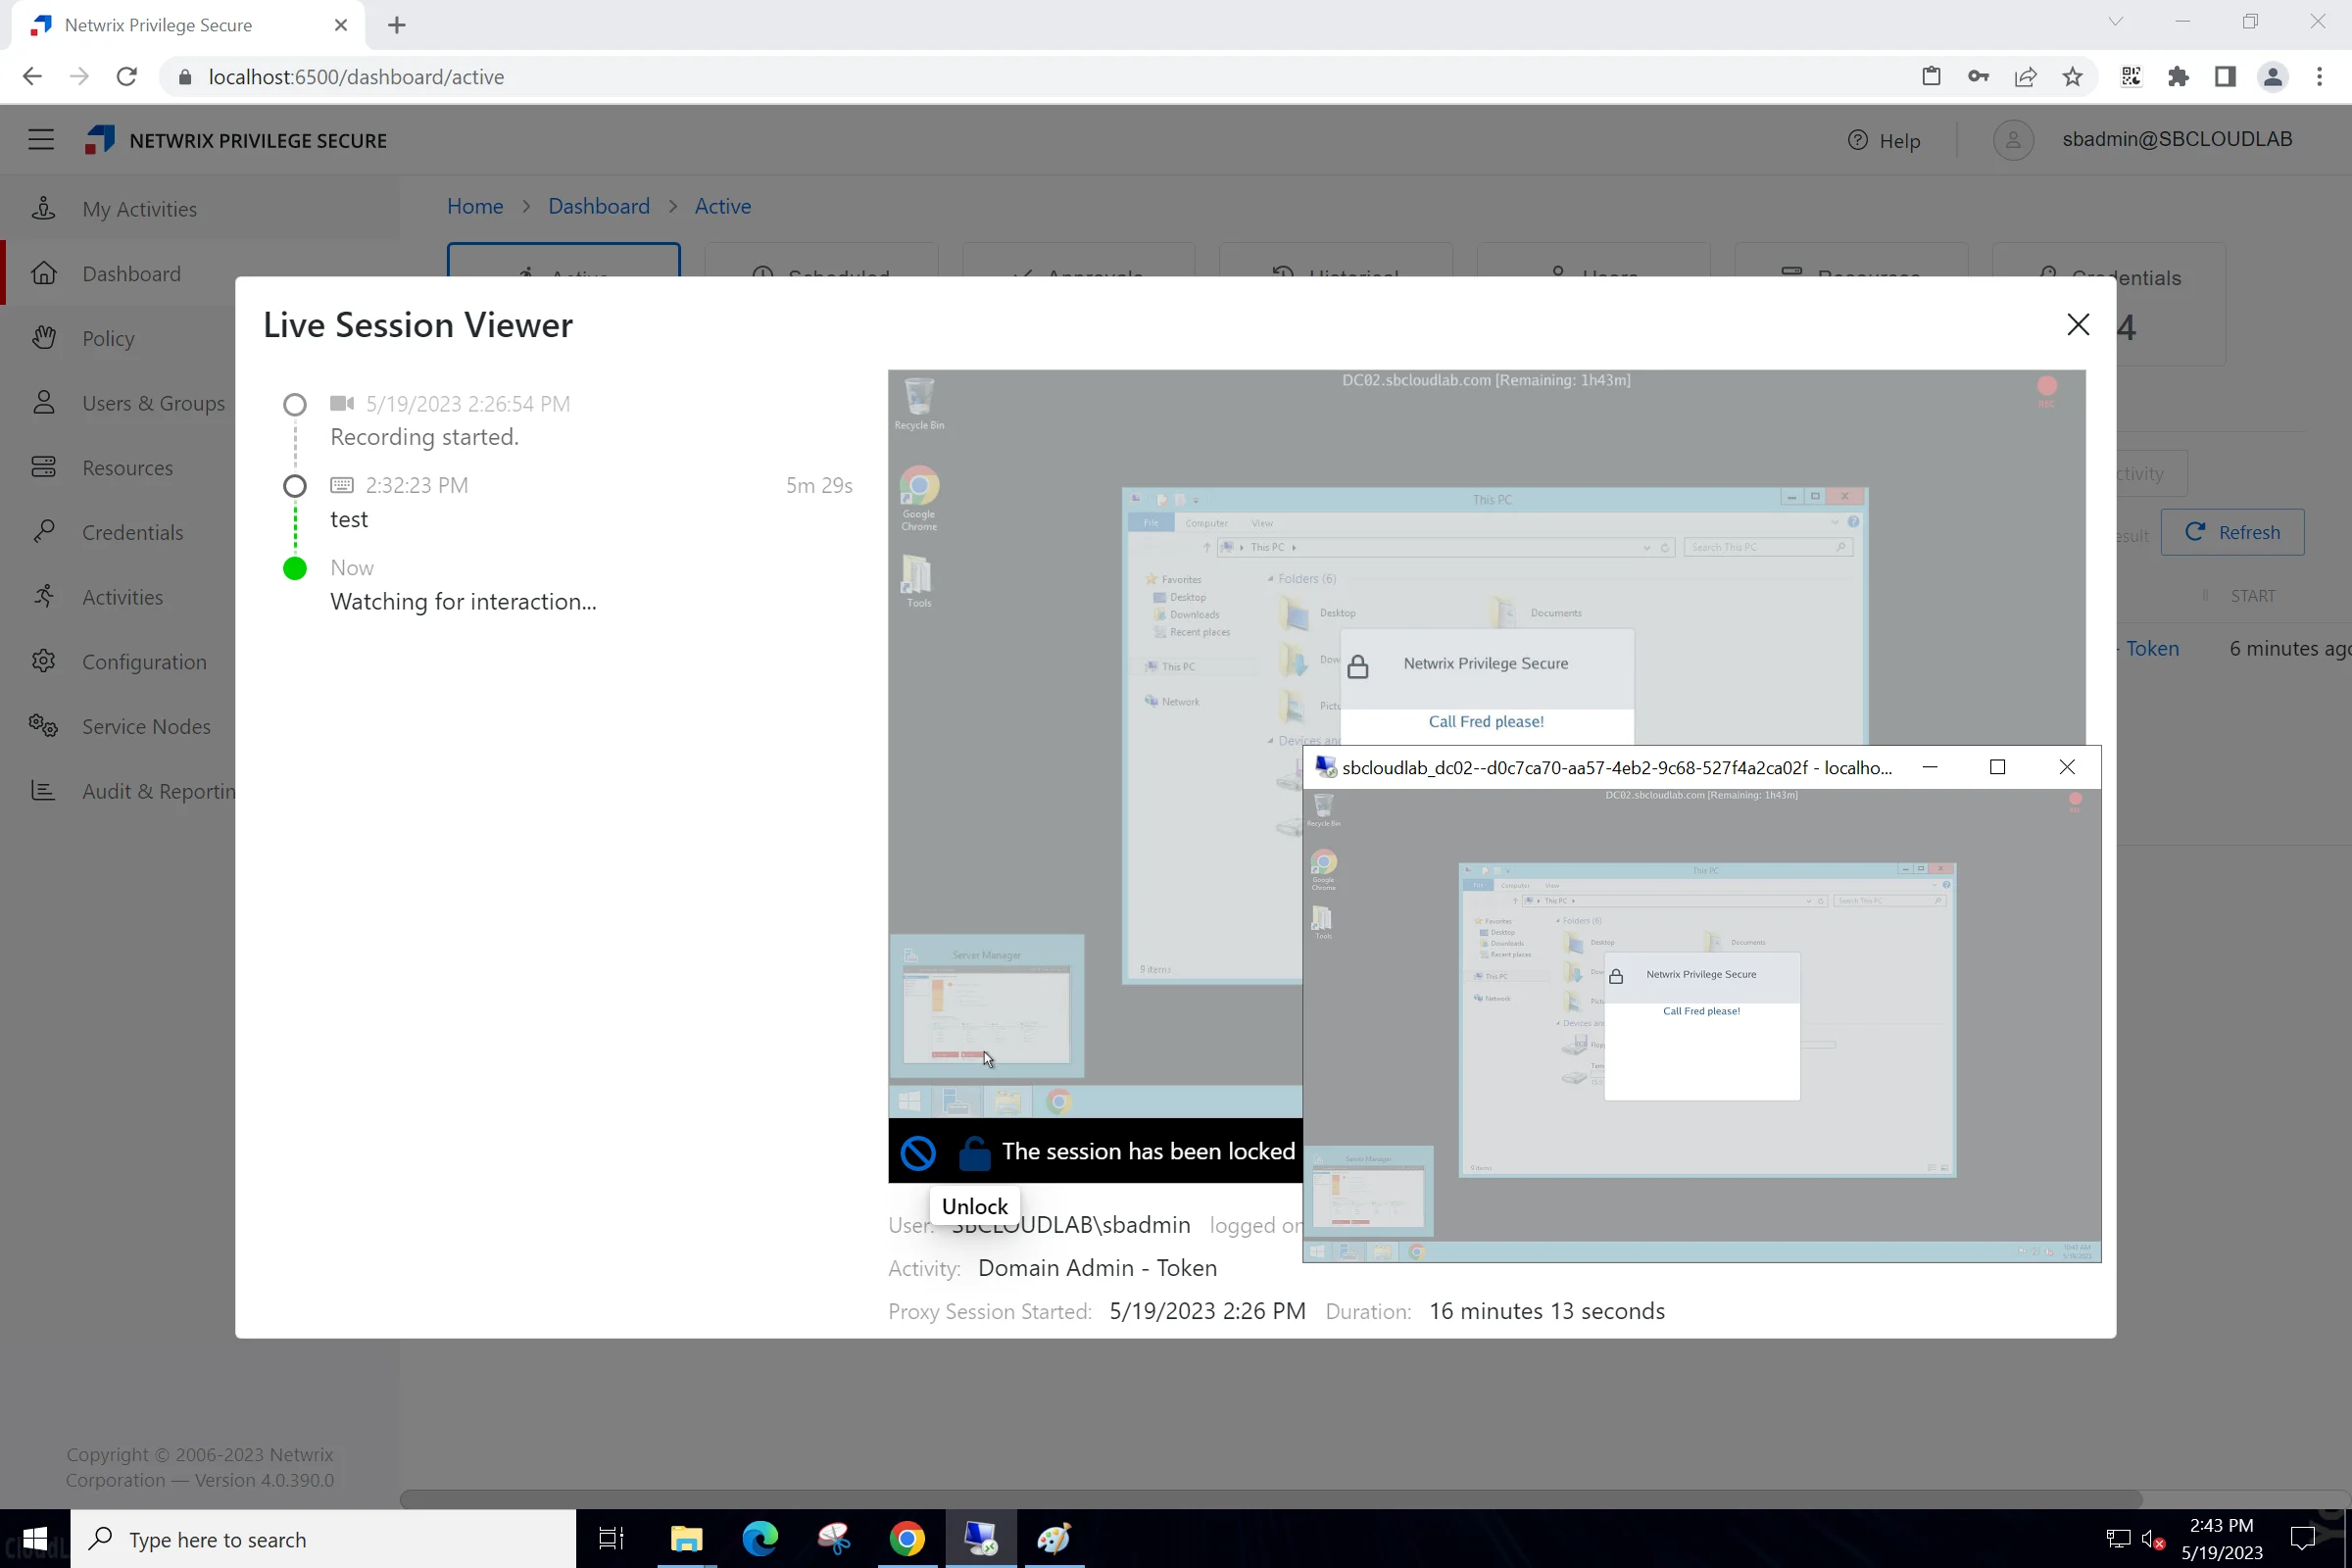
Task: Click the clipboard icon in Chrome toolbar
Action: (1931, 77)
